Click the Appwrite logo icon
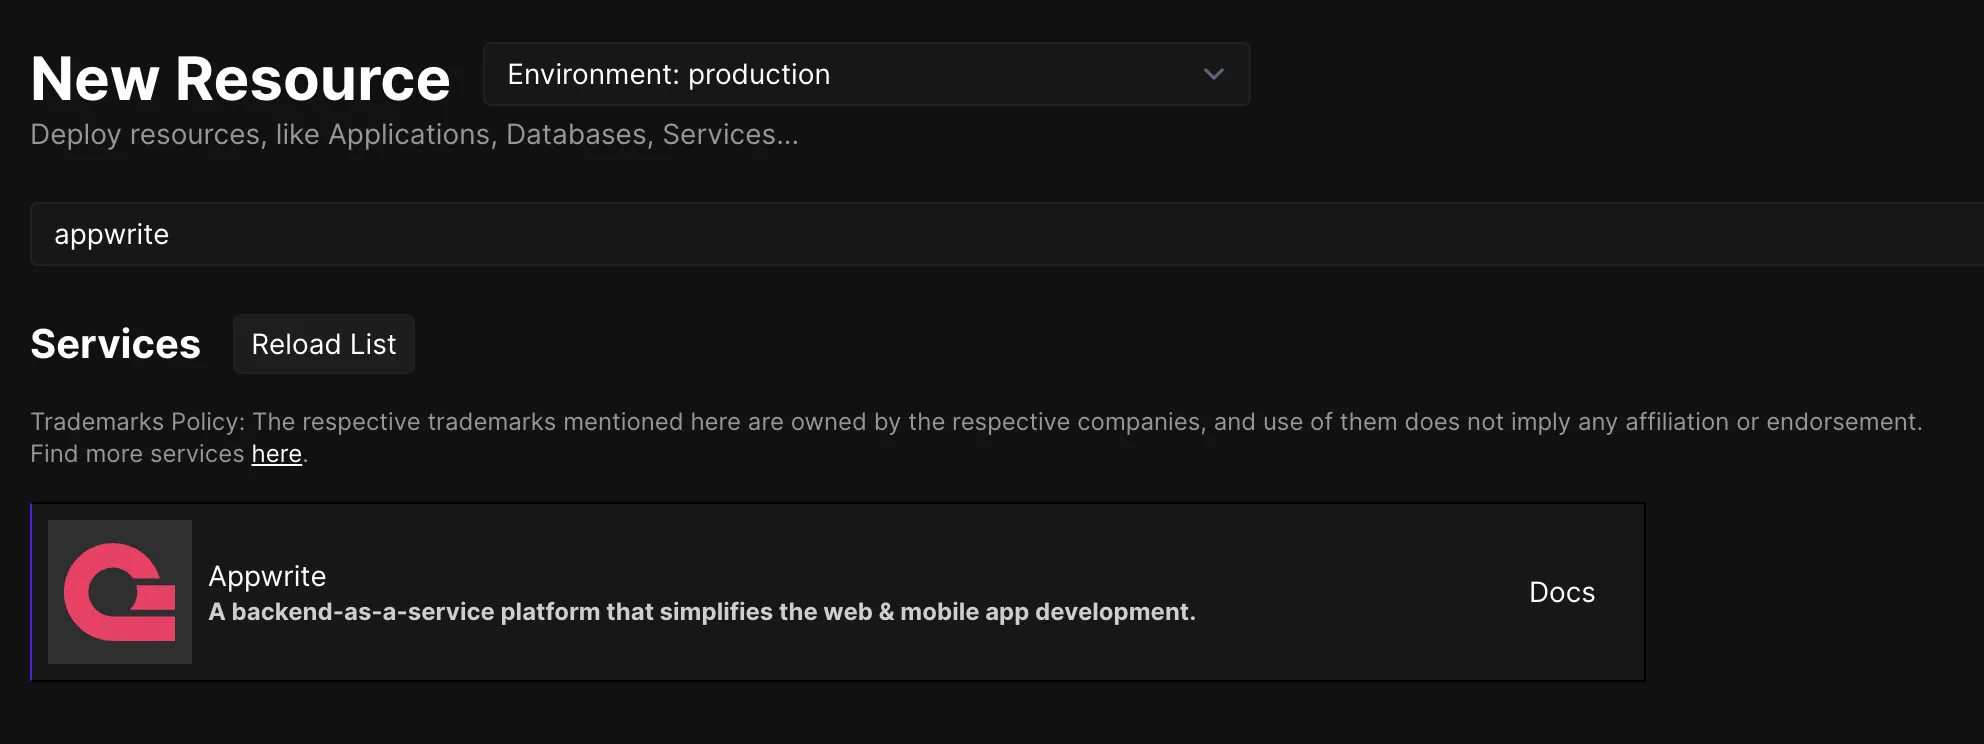This screenshot has width=1984, height=744. 120,592
